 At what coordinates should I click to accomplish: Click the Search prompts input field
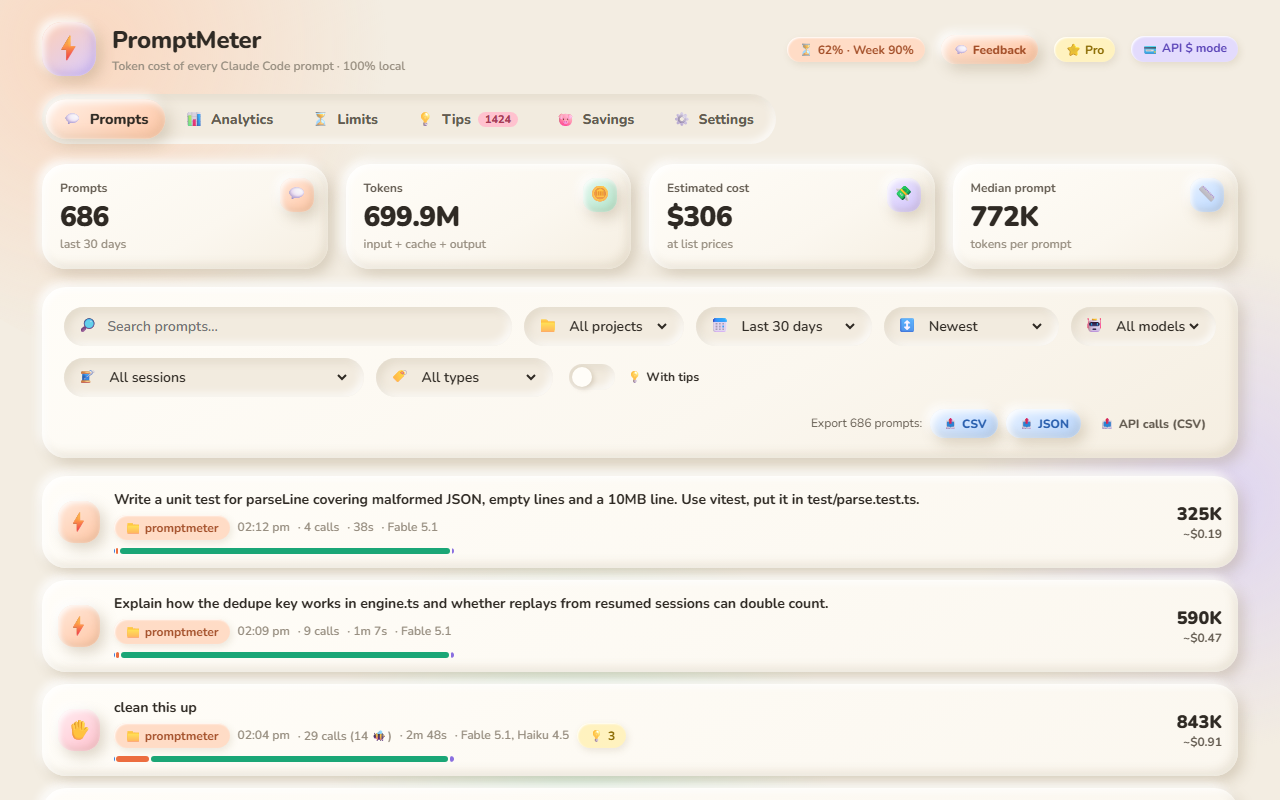click(288, 326)
